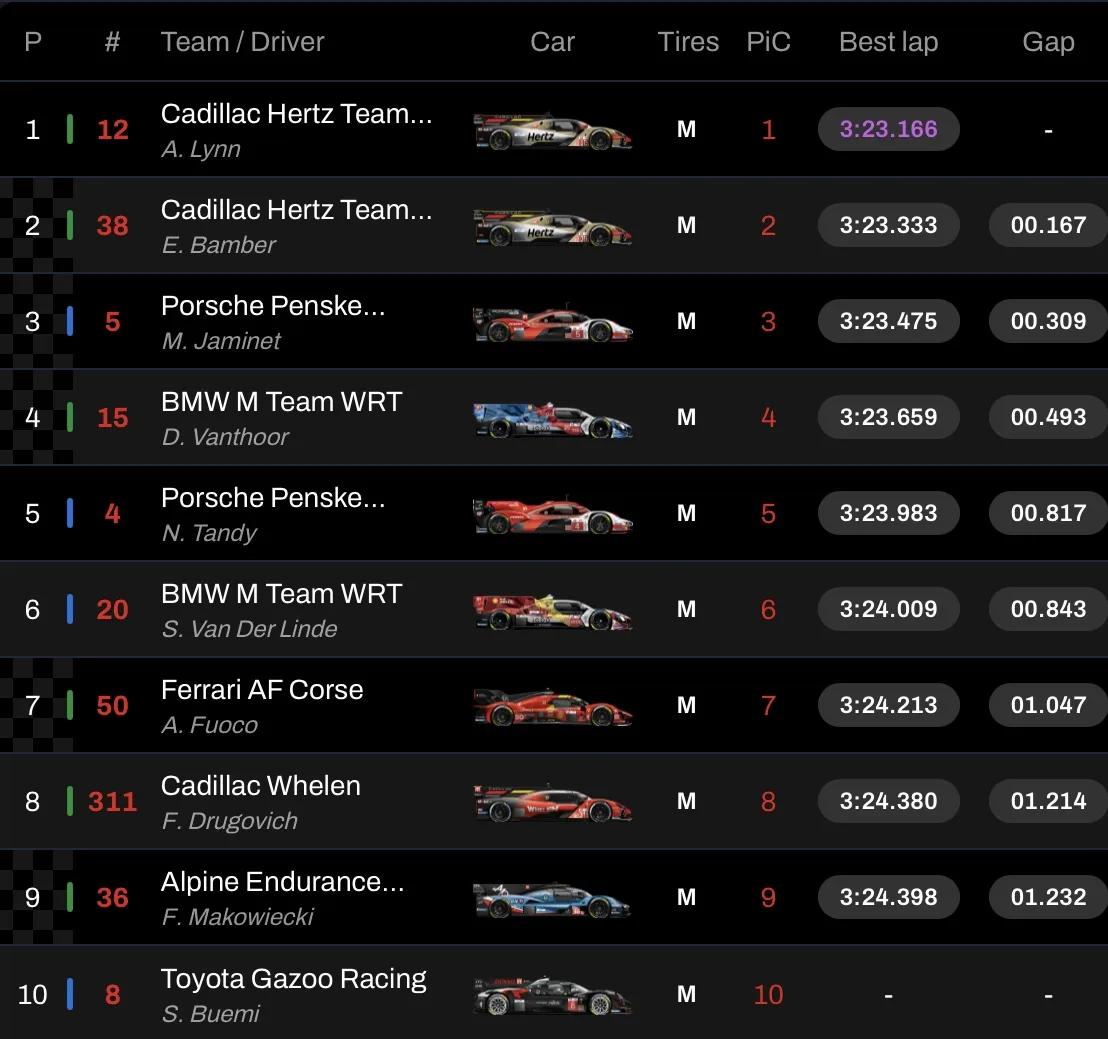Click the Team / Driver column header

tap(242, 42)
